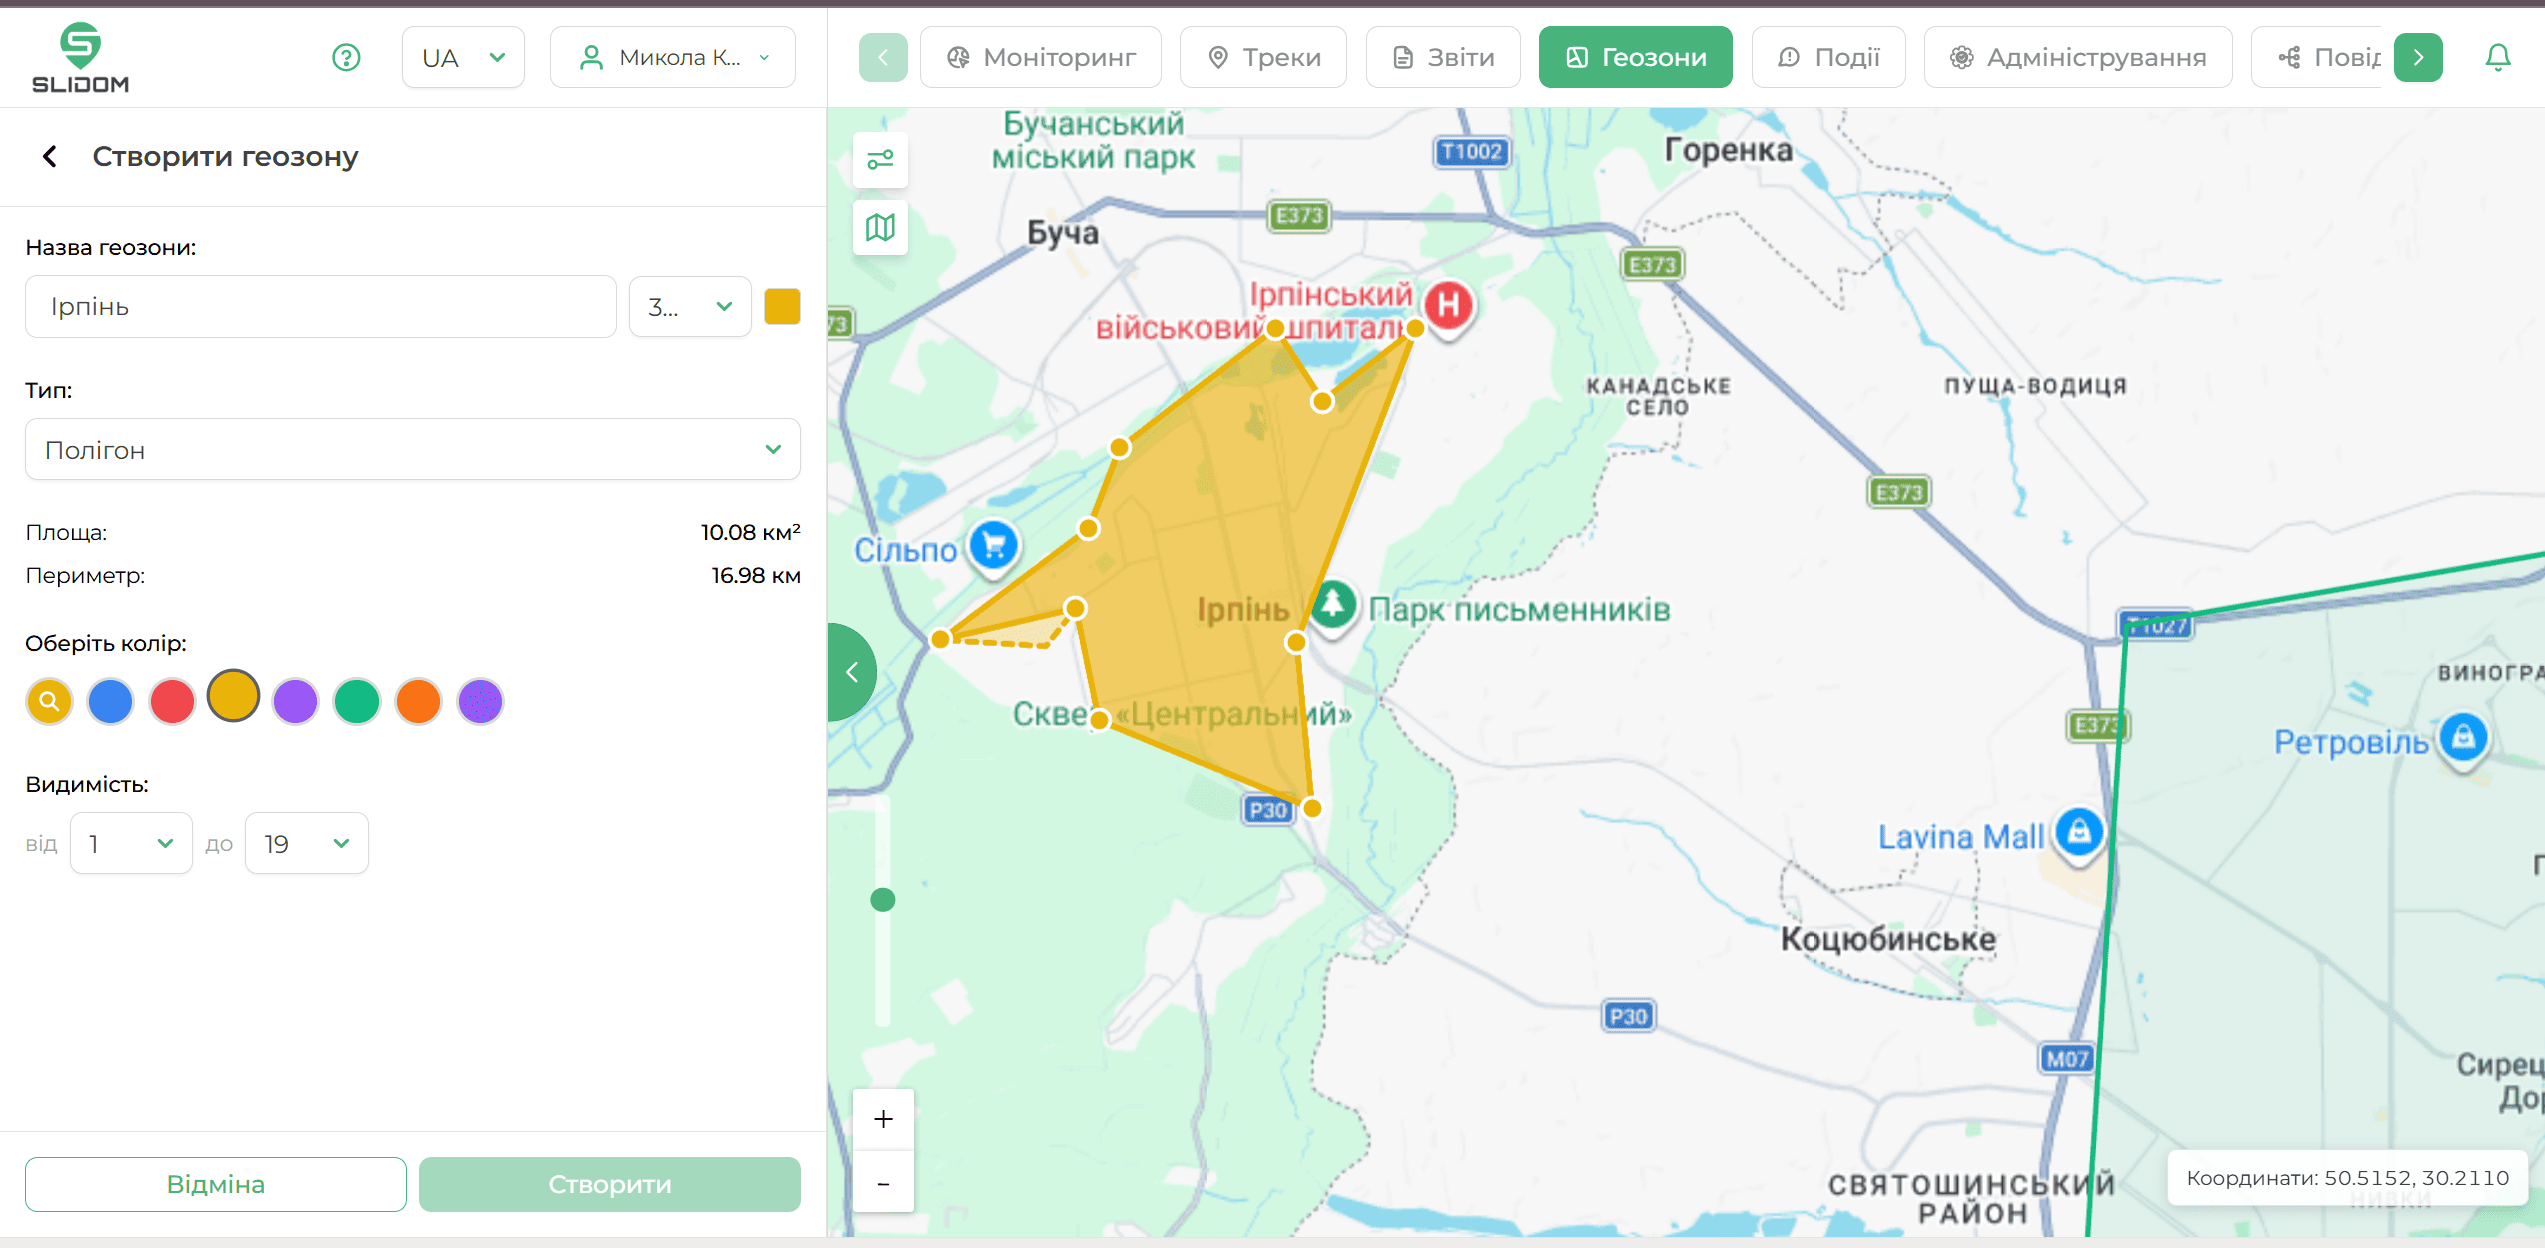Screen dimensions: 2545x1248
Task: Expand the Тип Полігон dropdown
Action: 412,450
